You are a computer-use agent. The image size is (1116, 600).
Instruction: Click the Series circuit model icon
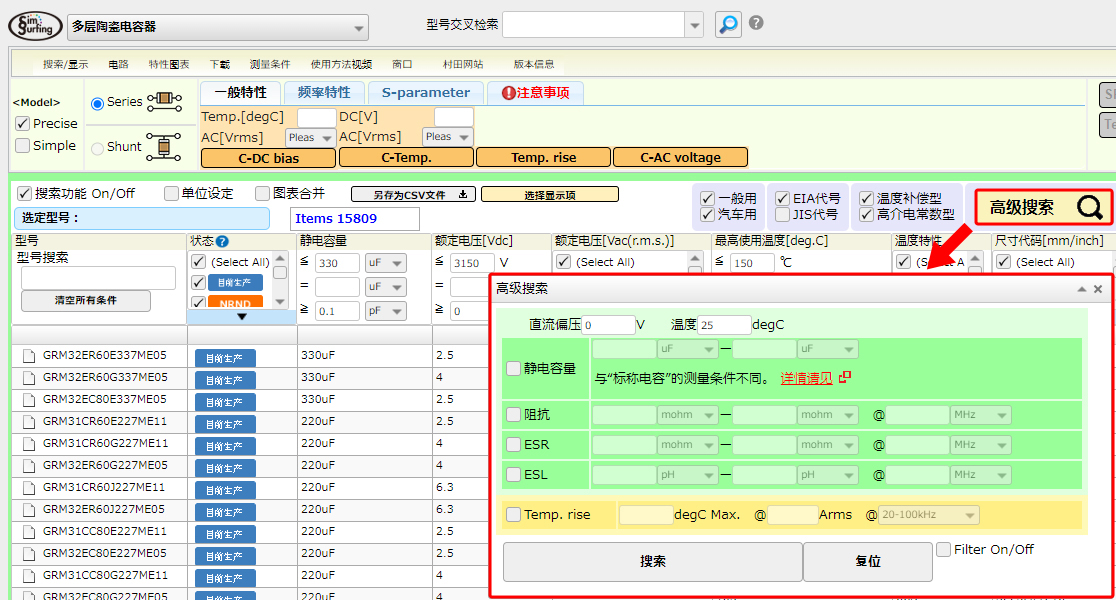click(x=164, y=101)
